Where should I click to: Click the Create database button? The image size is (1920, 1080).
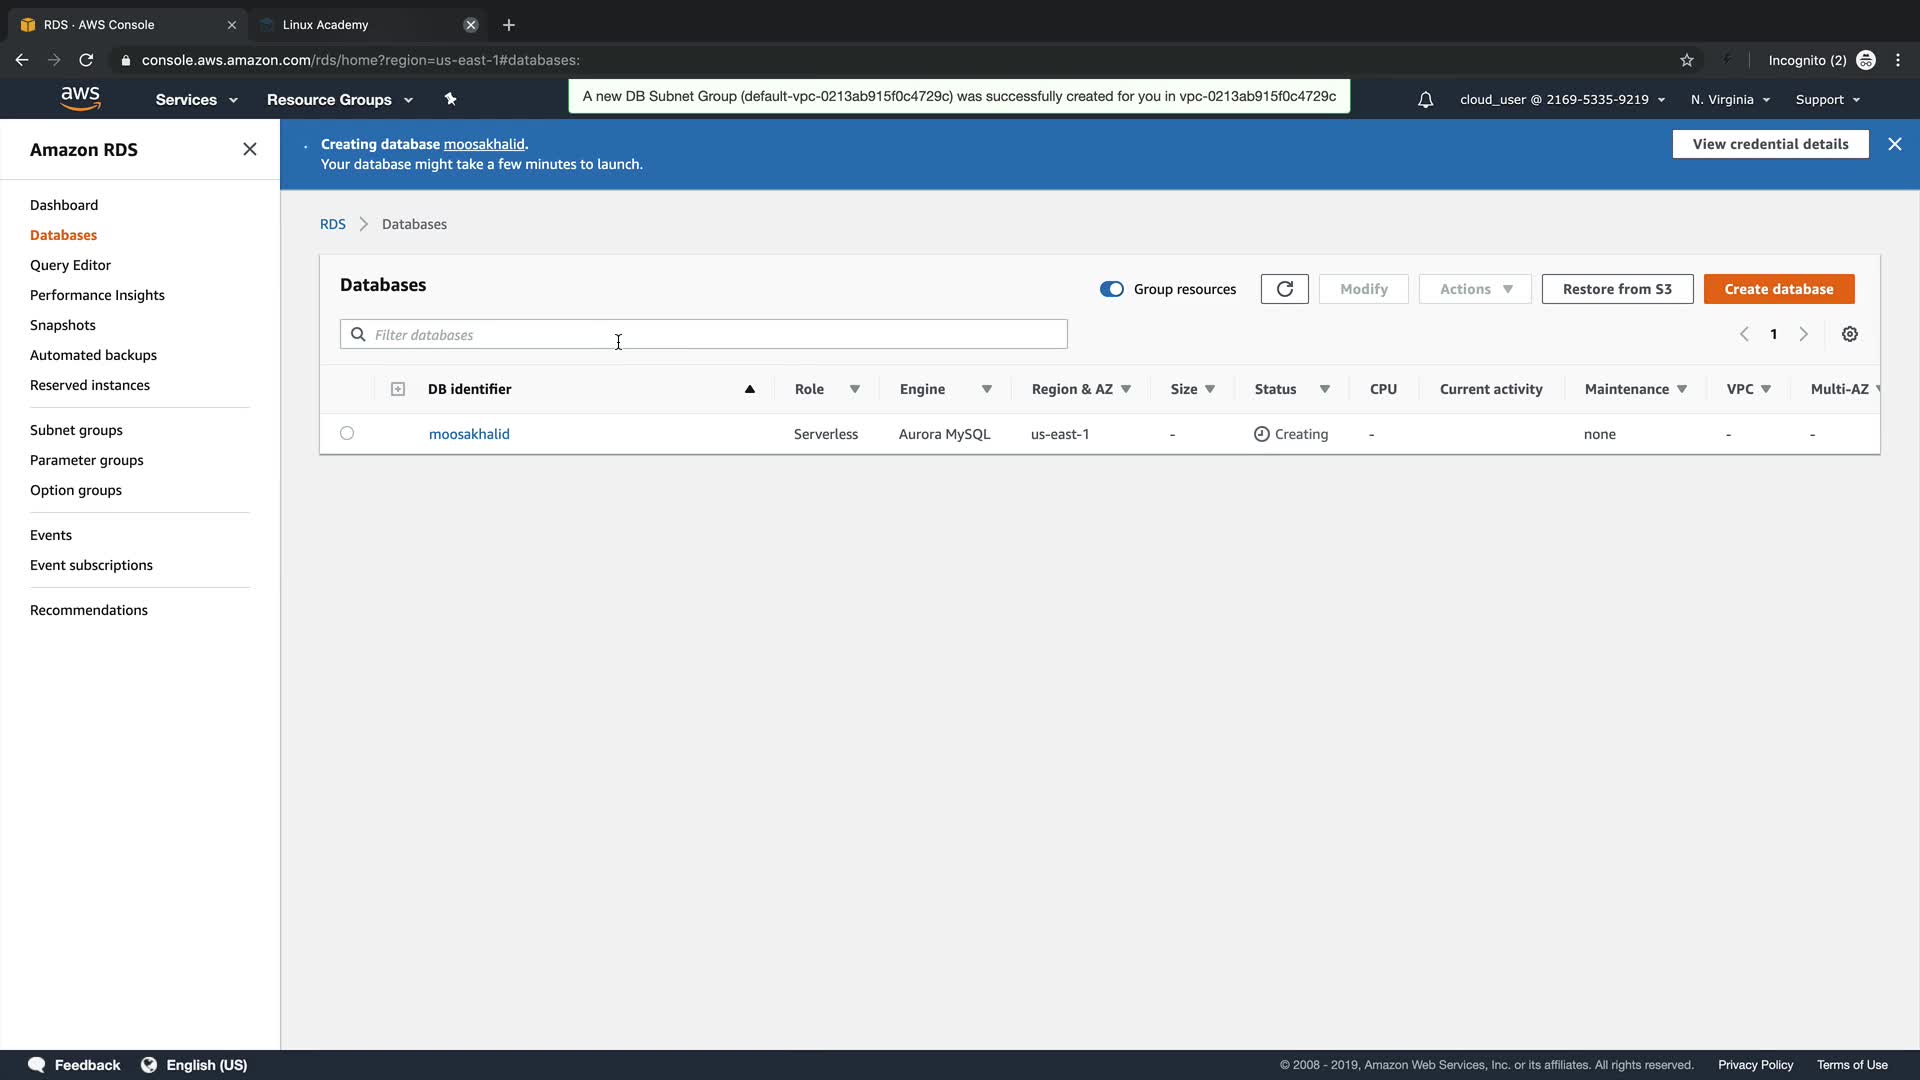coord(1778,289)
